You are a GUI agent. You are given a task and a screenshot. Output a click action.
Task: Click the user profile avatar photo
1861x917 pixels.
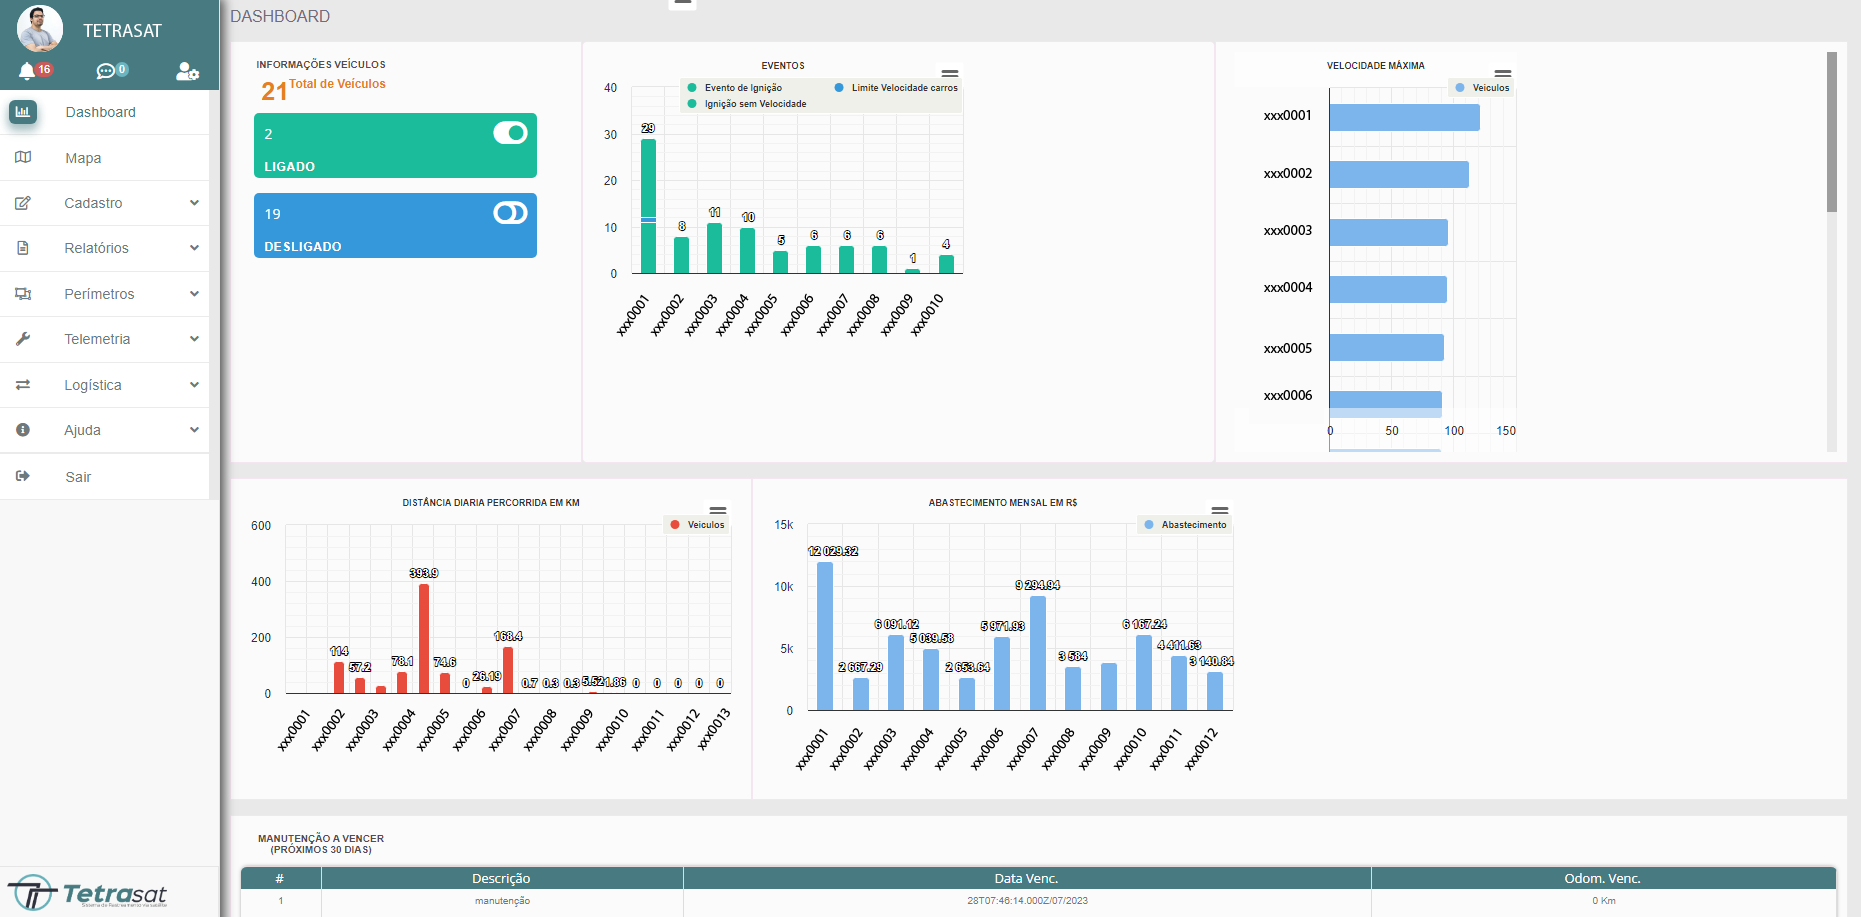point(40,28)
